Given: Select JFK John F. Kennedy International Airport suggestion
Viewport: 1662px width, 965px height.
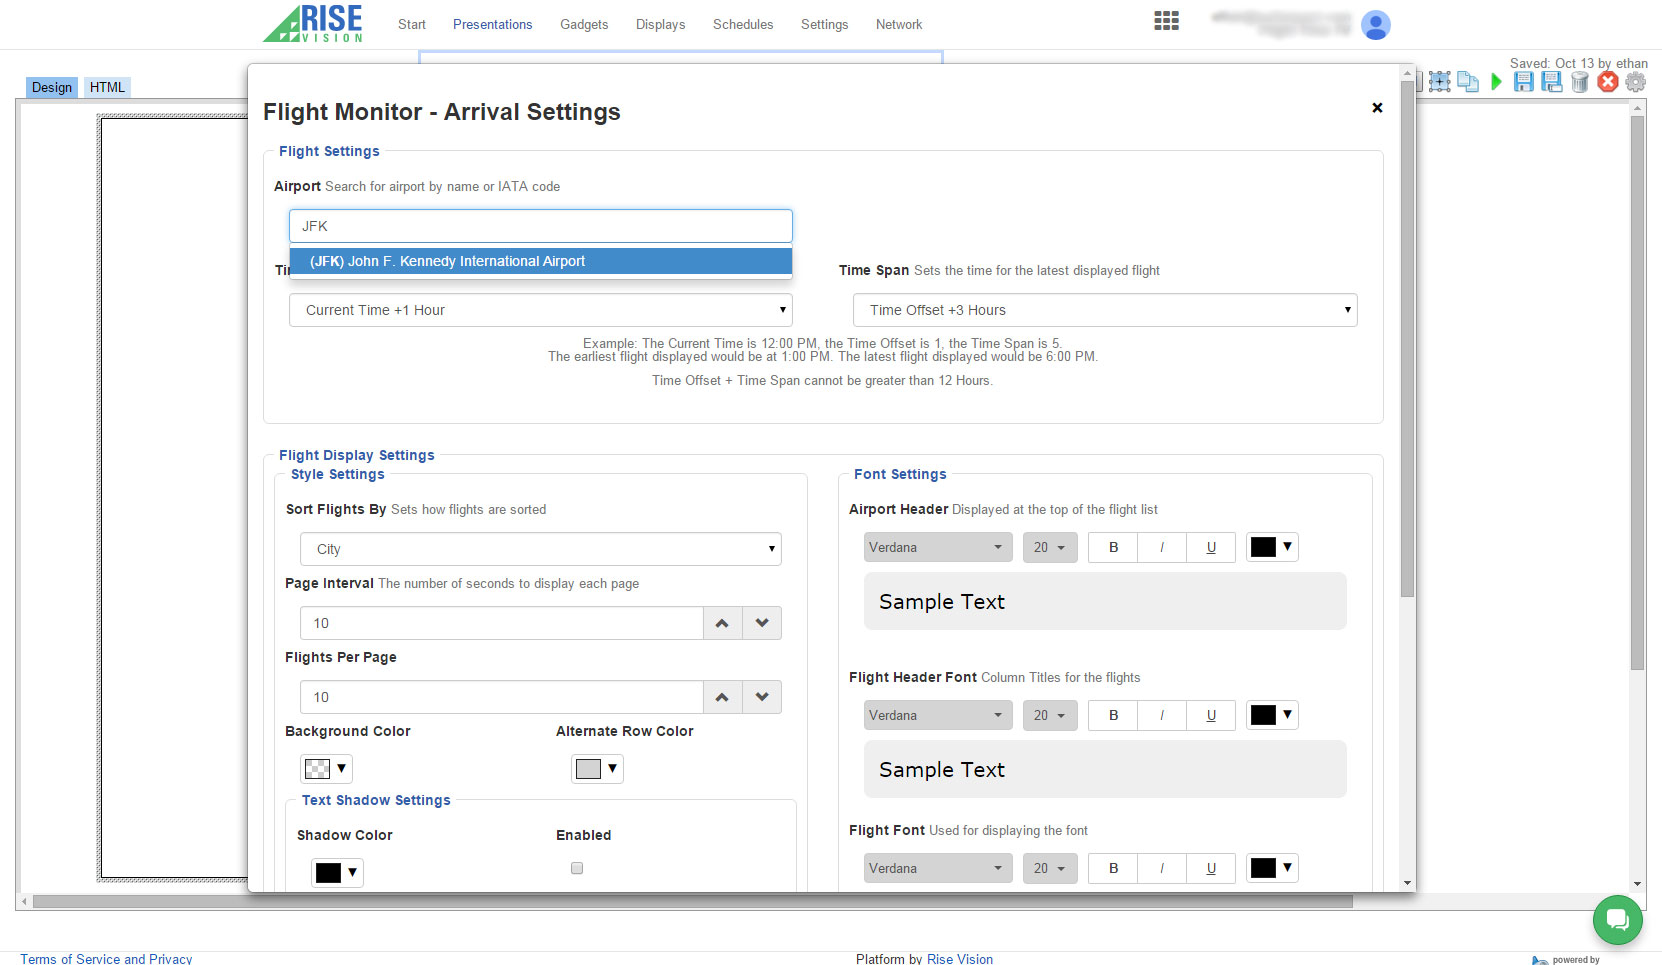Looking at the screenshot, I should coord(541,261).
